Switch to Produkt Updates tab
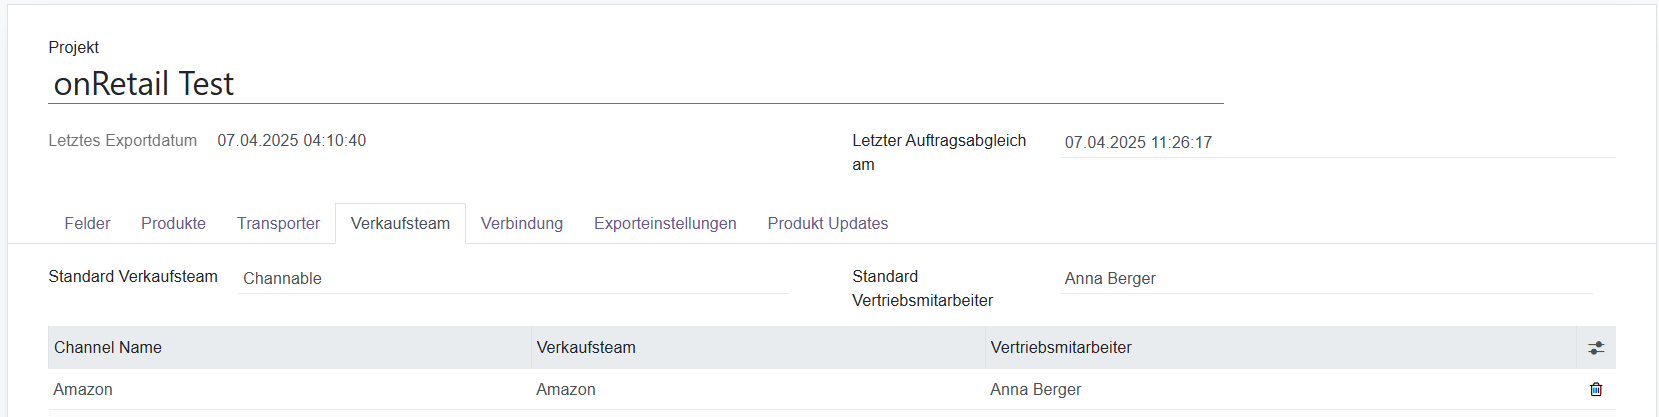Viewport: 1659px width, 417px height. [827, 223]
